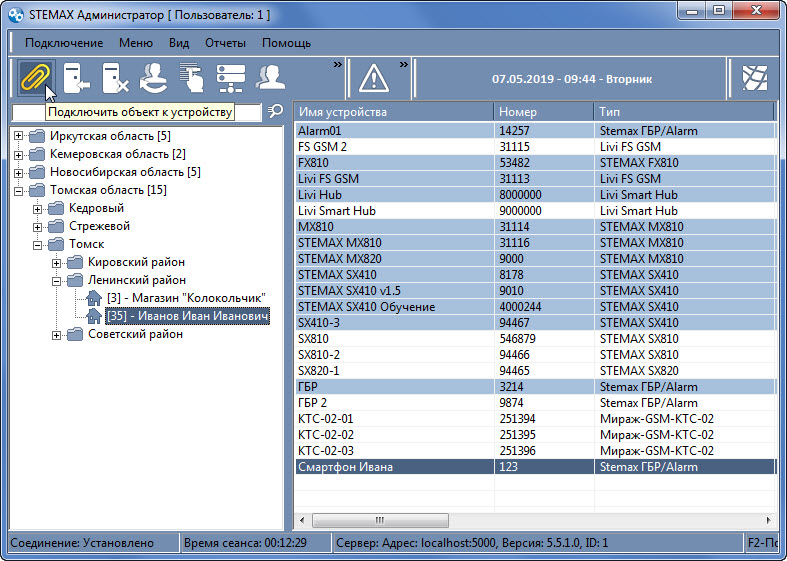
Task: Click the two users silhouette icon
Action: pyautogui.click(x=270, y=78)
